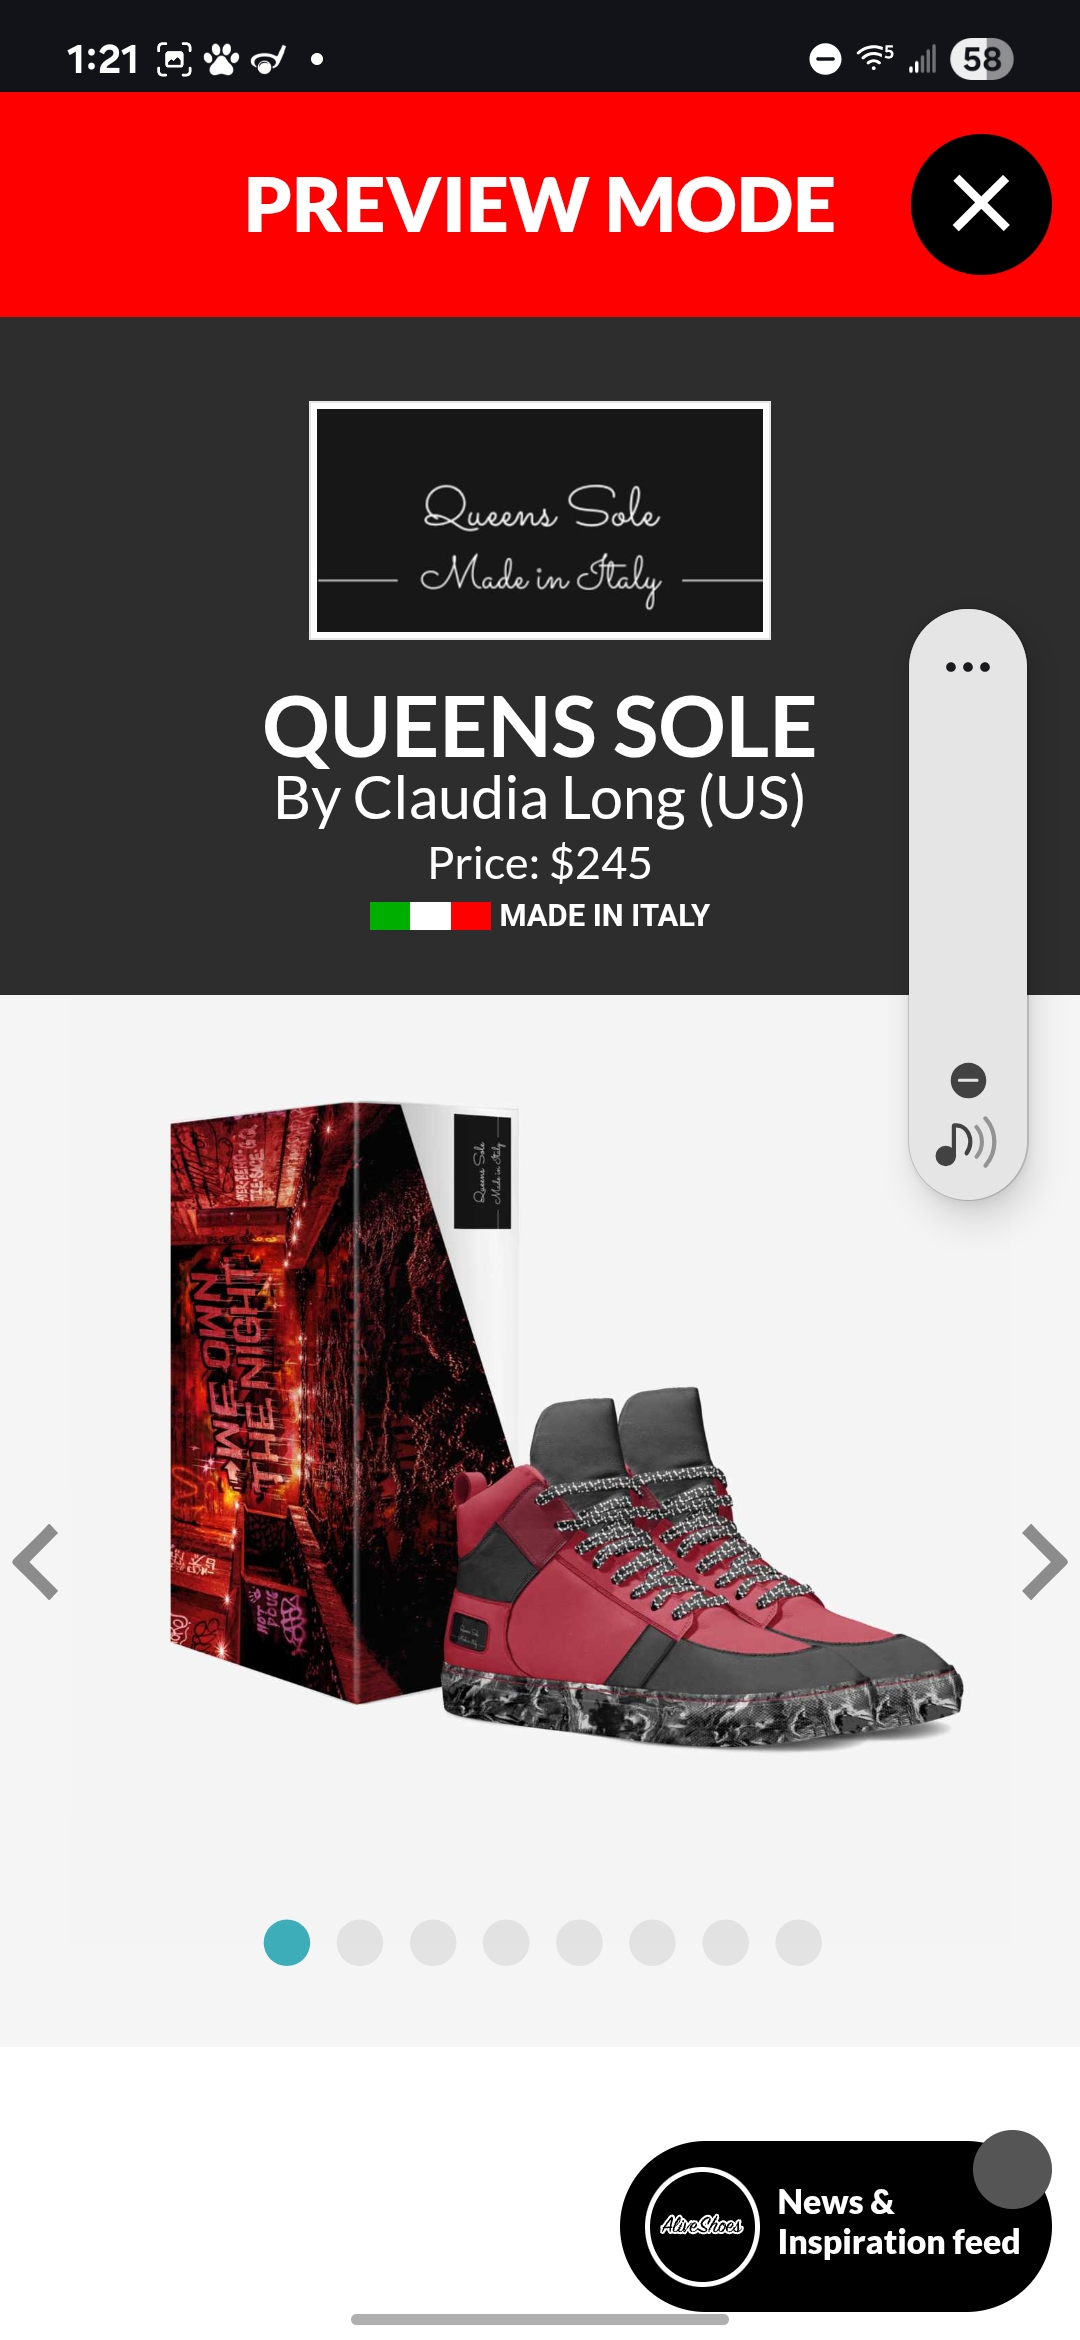Go to next shoe image arrow
The height and width of the screenshot is (2340, 1080).
pyautogui.click(x=1044, y=1562)
